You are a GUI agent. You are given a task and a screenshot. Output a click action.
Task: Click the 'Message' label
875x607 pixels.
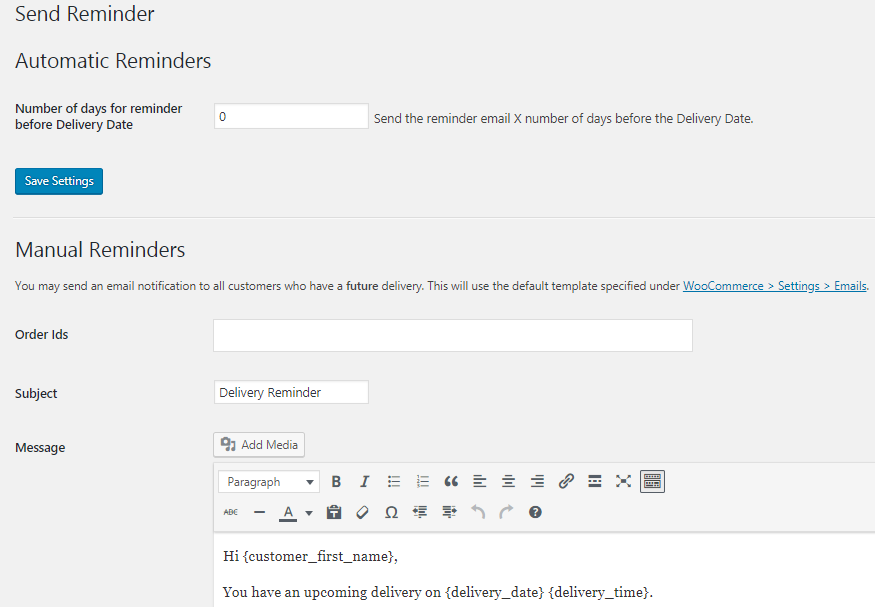tap(40, 447)
